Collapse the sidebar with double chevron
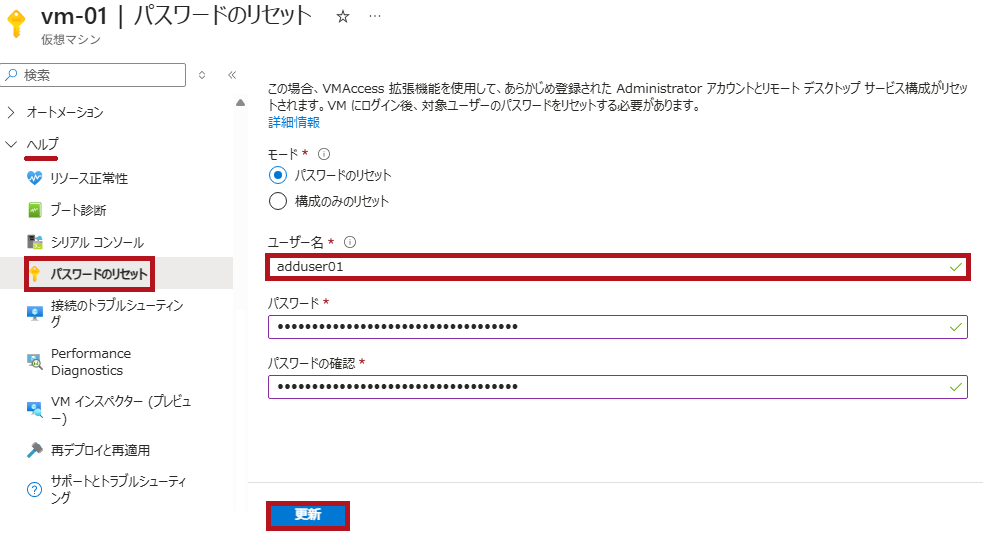 click(x=232, y=75)
